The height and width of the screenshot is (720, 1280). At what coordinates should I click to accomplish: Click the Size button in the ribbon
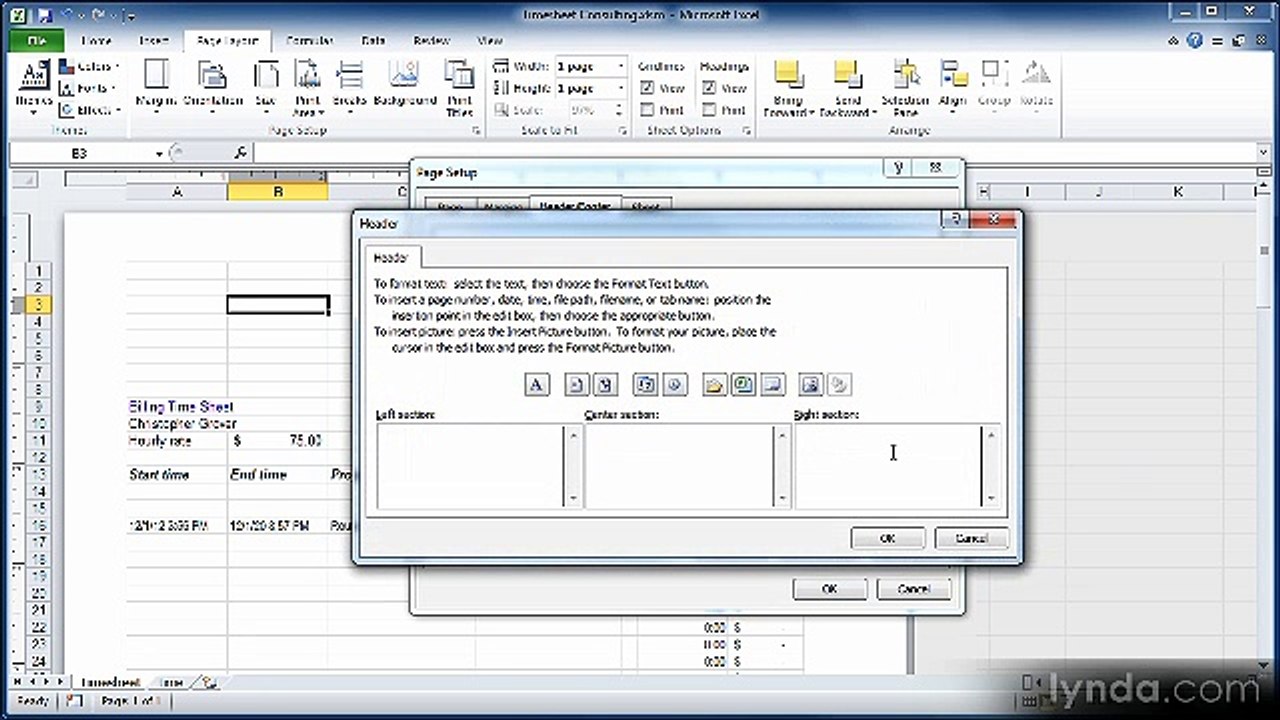click(266, 88)
